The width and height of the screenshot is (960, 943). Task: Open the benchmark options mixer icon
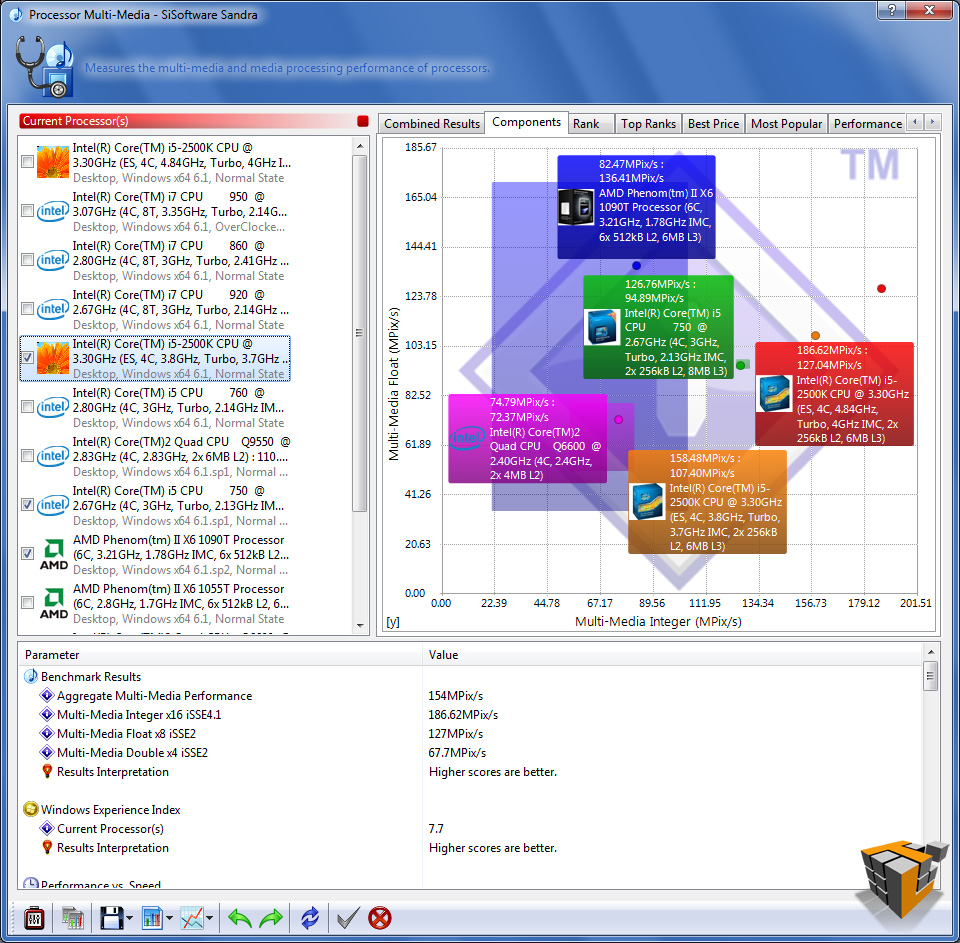tap(34, 918)
